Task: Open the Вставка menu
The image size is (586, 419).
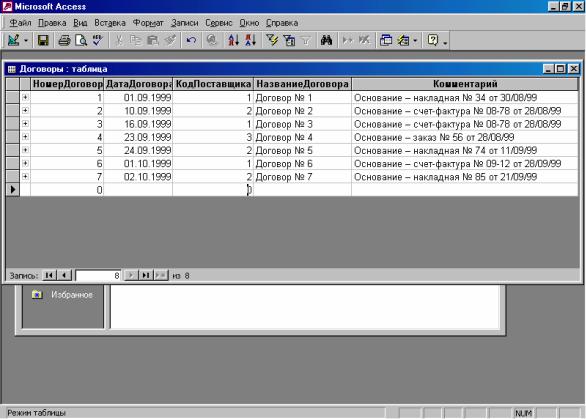Action: 110,23
